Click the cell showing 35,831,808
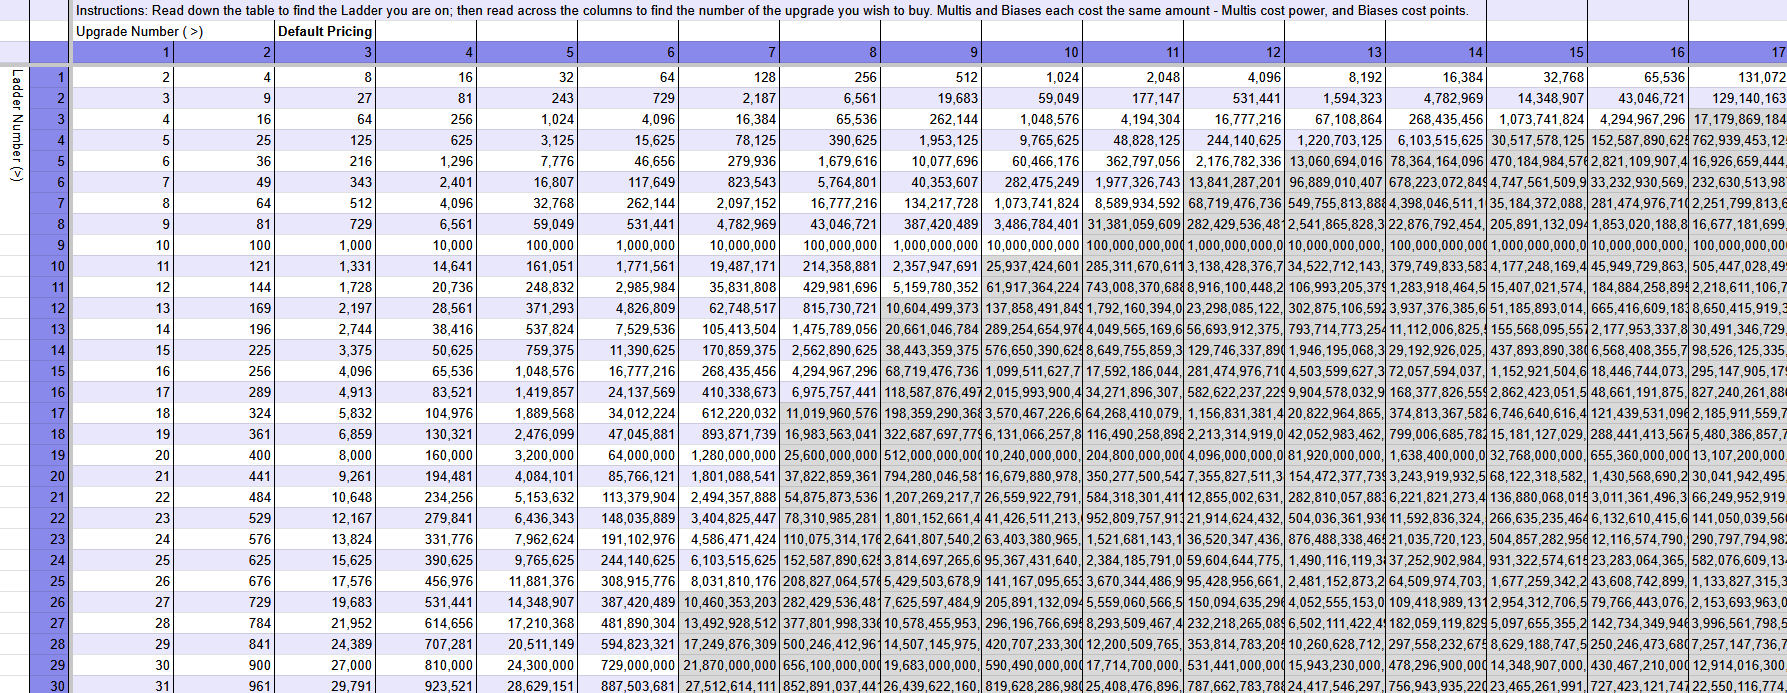The width and height of the screenshot is (1787, 693). point(729,287)
